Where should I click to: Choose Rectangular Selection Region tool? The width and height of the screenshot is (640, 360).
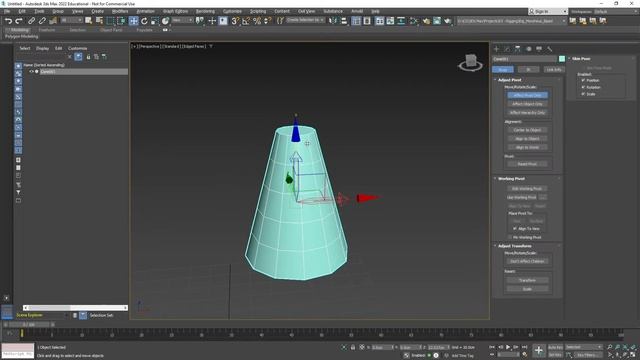110,21
